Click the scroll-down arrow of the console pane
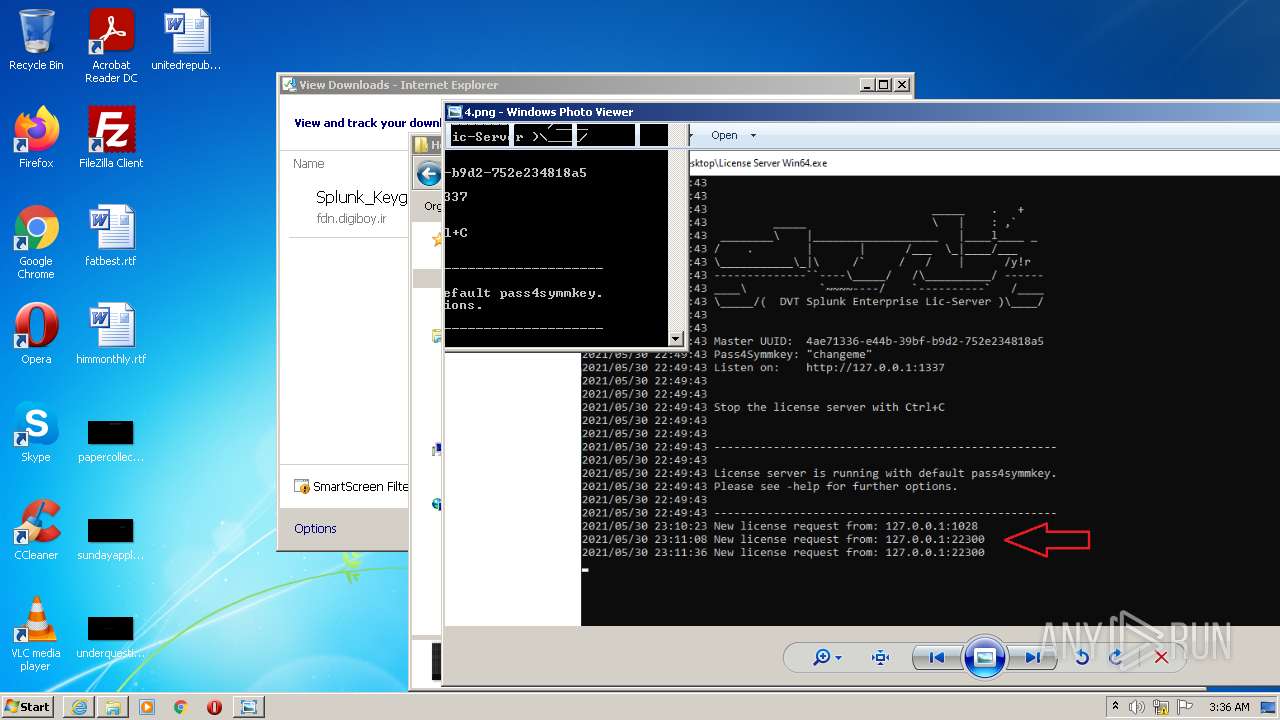The image size is (1280, 720). 675,339
